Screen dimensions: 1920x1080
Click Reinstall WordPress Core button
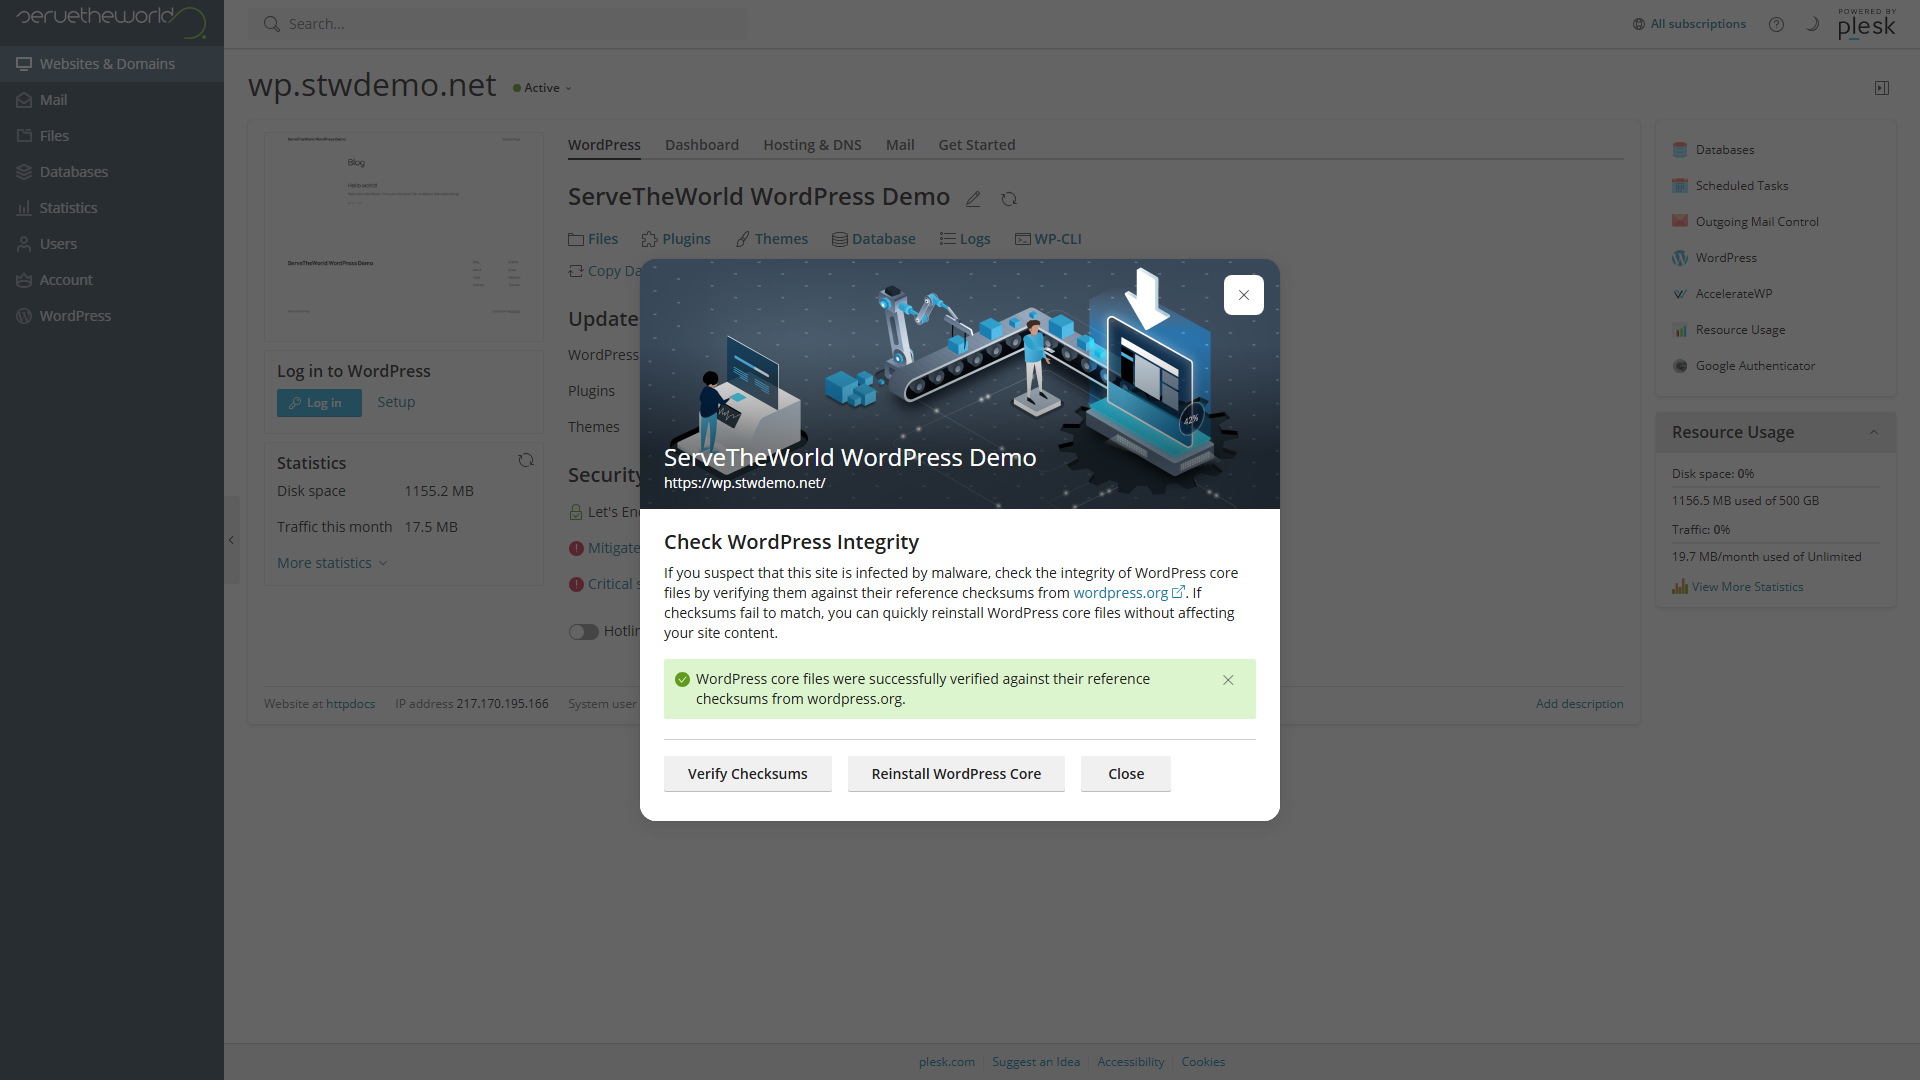point(956,774)
